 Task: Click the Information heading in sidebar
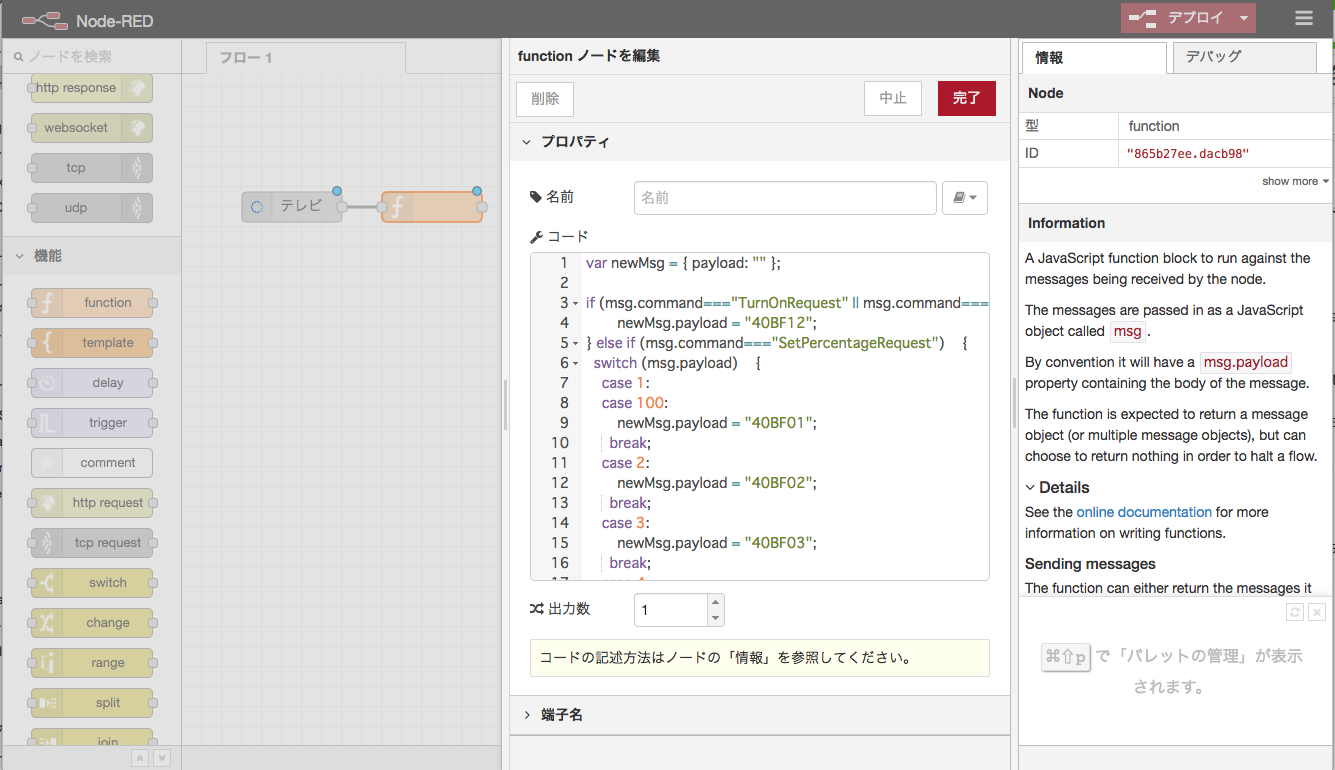1066,223
